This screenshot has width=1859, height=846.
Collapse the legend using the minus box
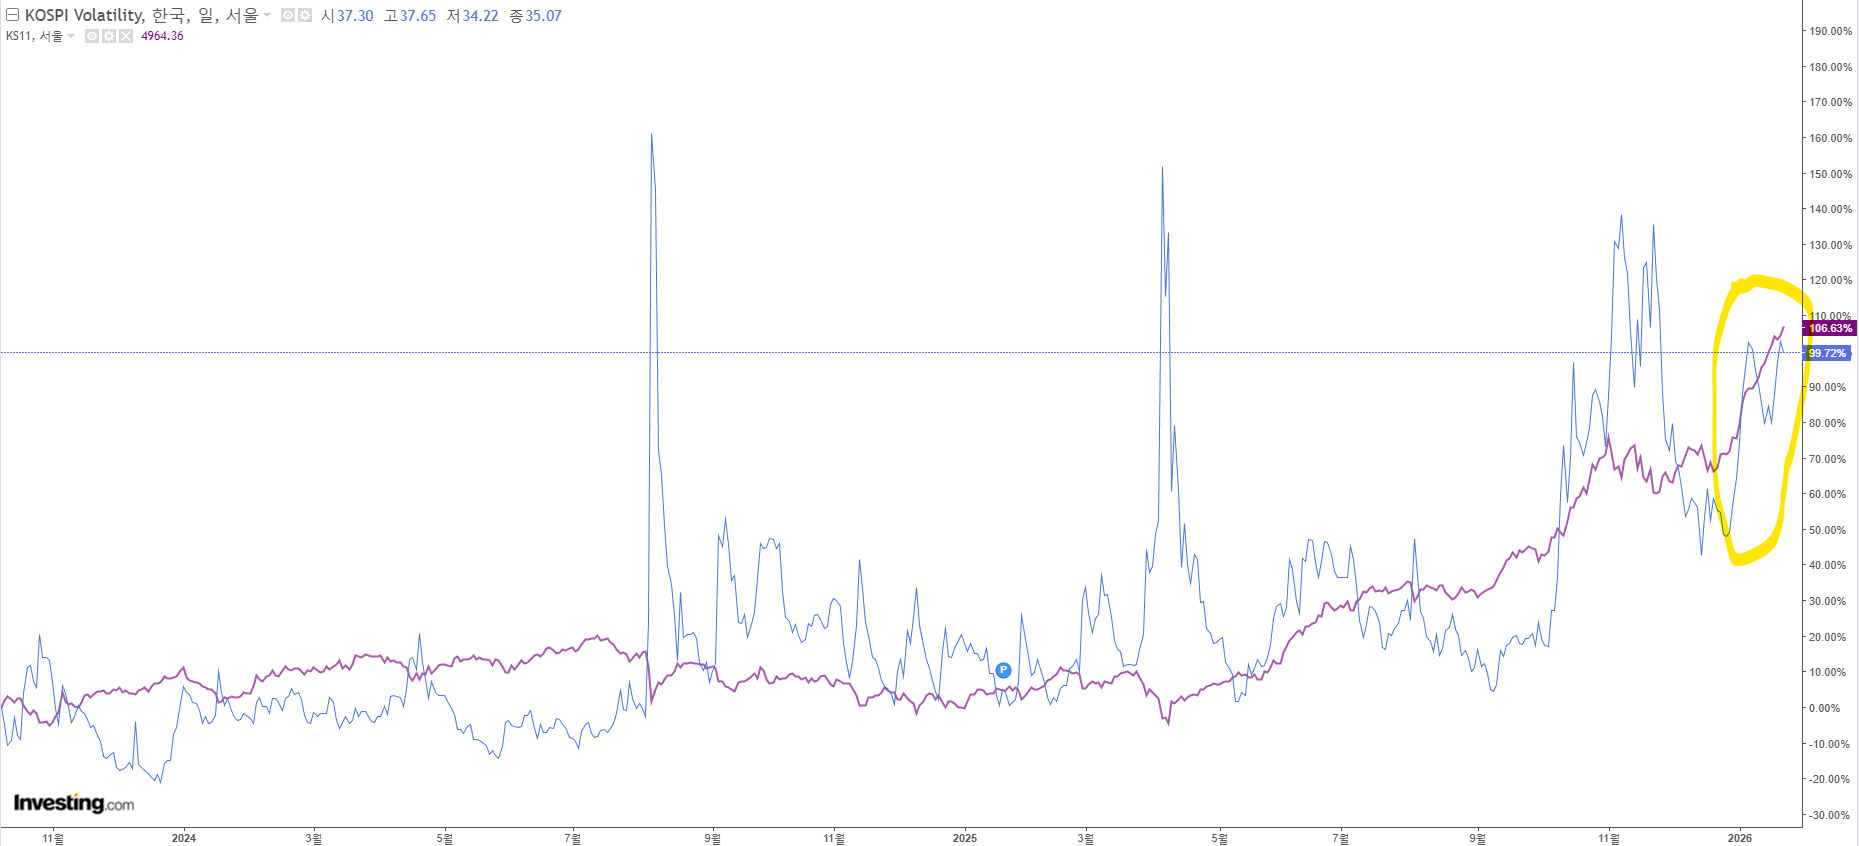pos(13,15)
